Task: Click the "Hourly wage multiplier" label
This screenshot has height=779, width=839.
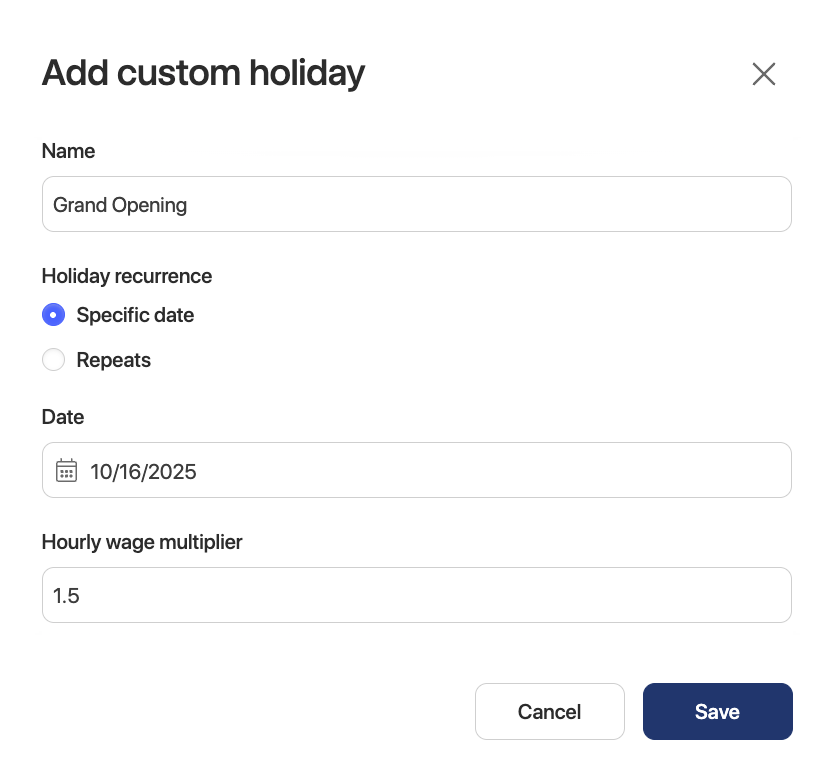Action: pyautogui.click(x=142, y=542)
